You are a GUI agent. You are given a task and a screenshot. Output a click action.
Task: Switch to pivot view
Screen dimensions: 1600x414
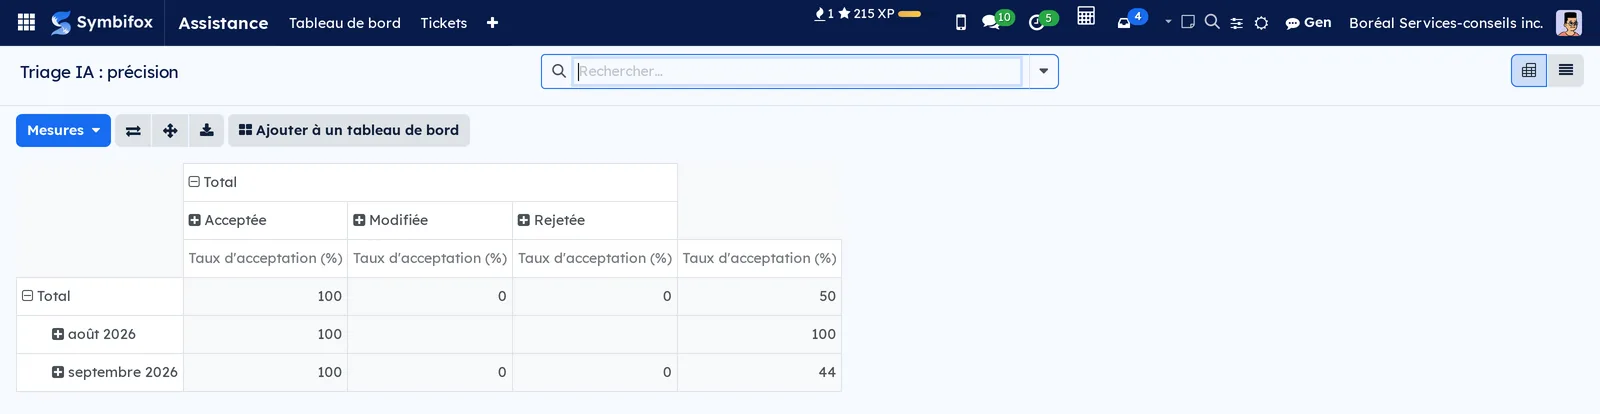[x=1529, y=70]
